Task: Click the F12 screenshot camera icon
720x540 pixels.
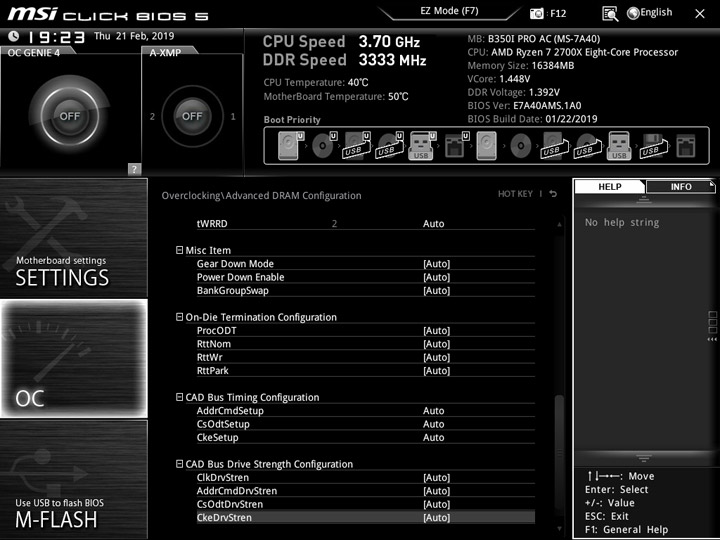Action: tap(536, 14)
